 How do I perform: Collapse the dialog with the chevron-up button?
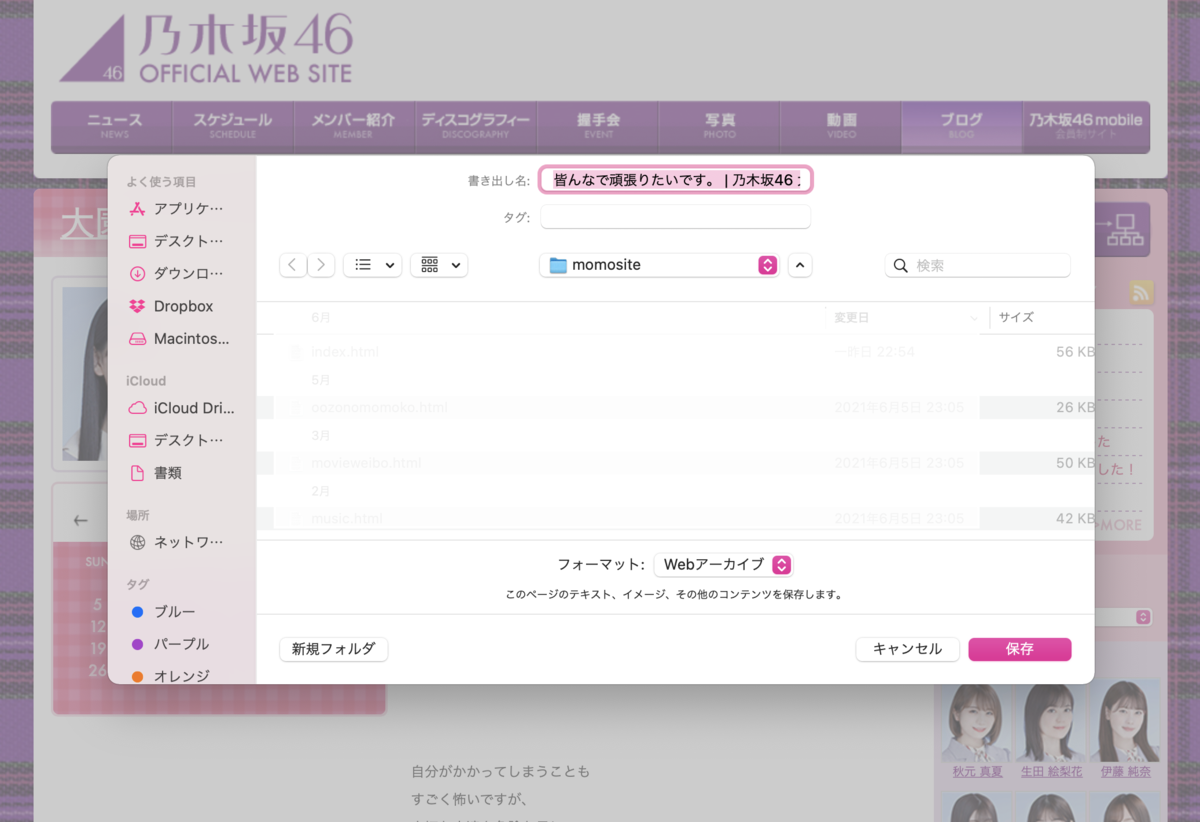[800, 265]
